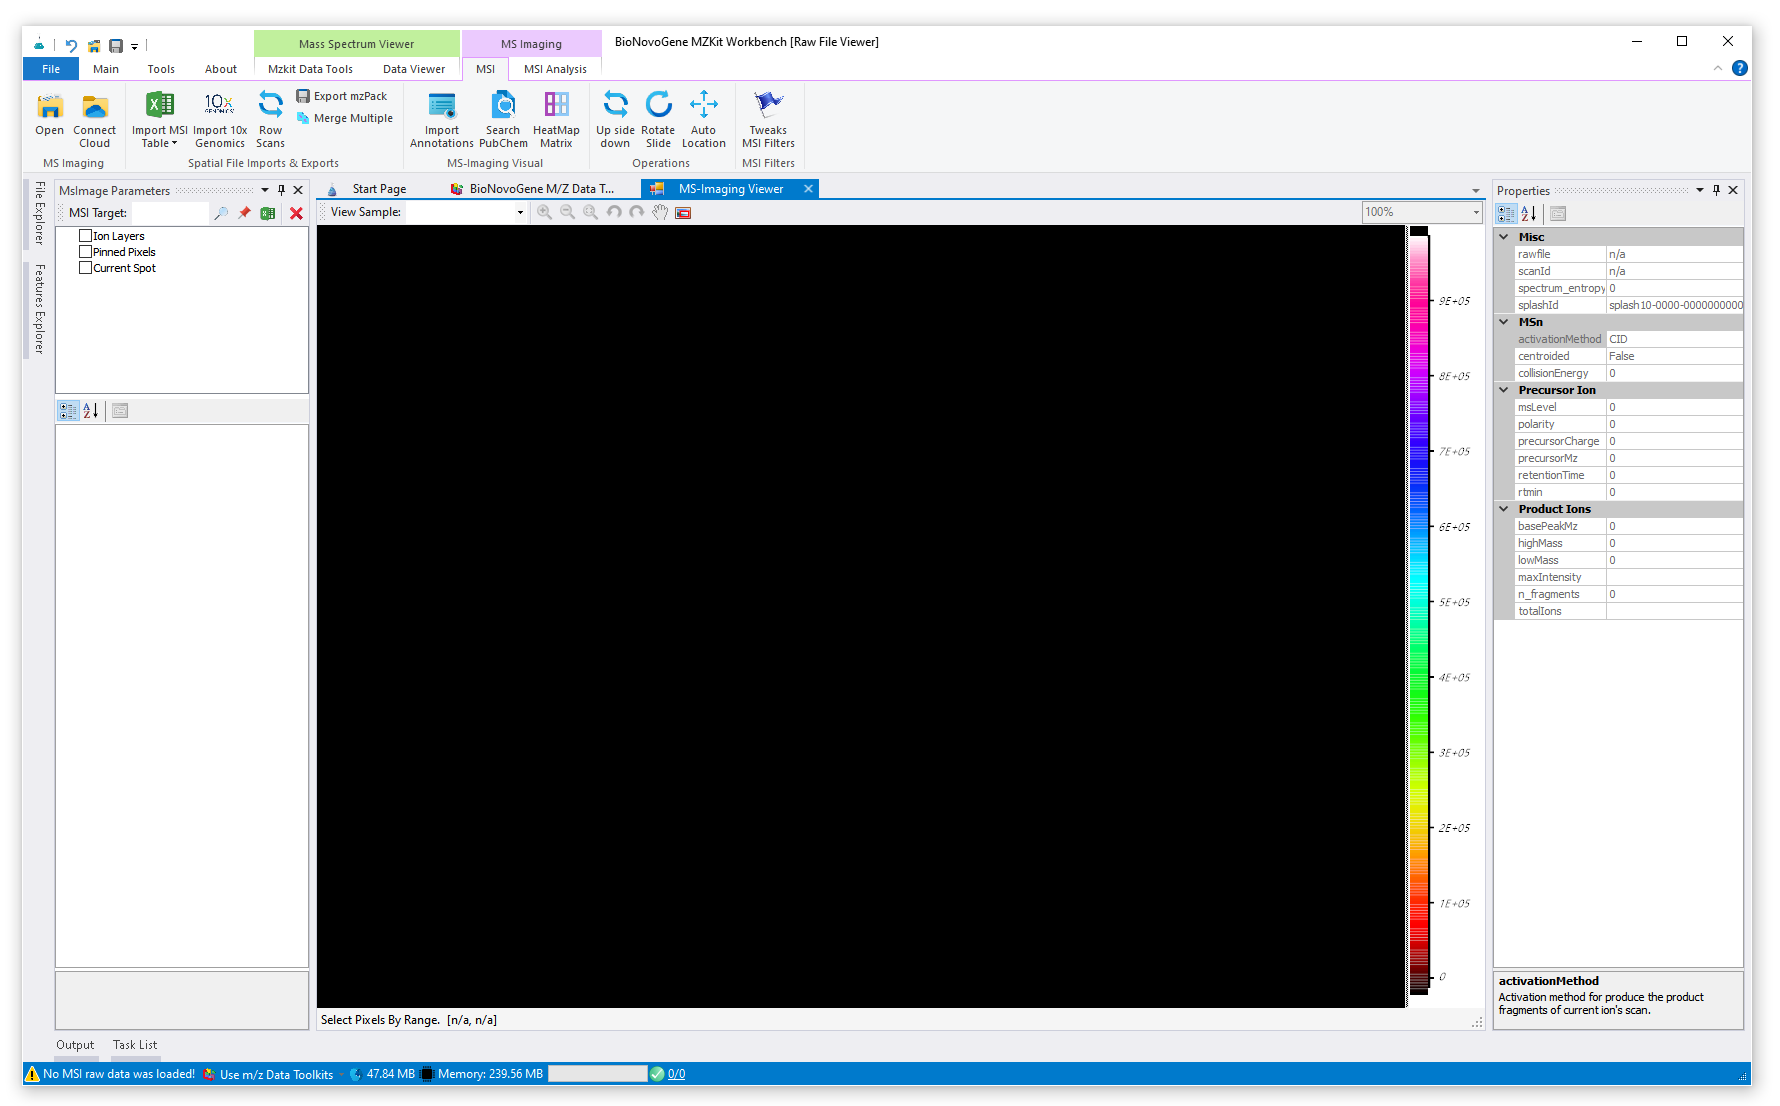Rotate the slide using Rotate Slide

pos(658,106)
